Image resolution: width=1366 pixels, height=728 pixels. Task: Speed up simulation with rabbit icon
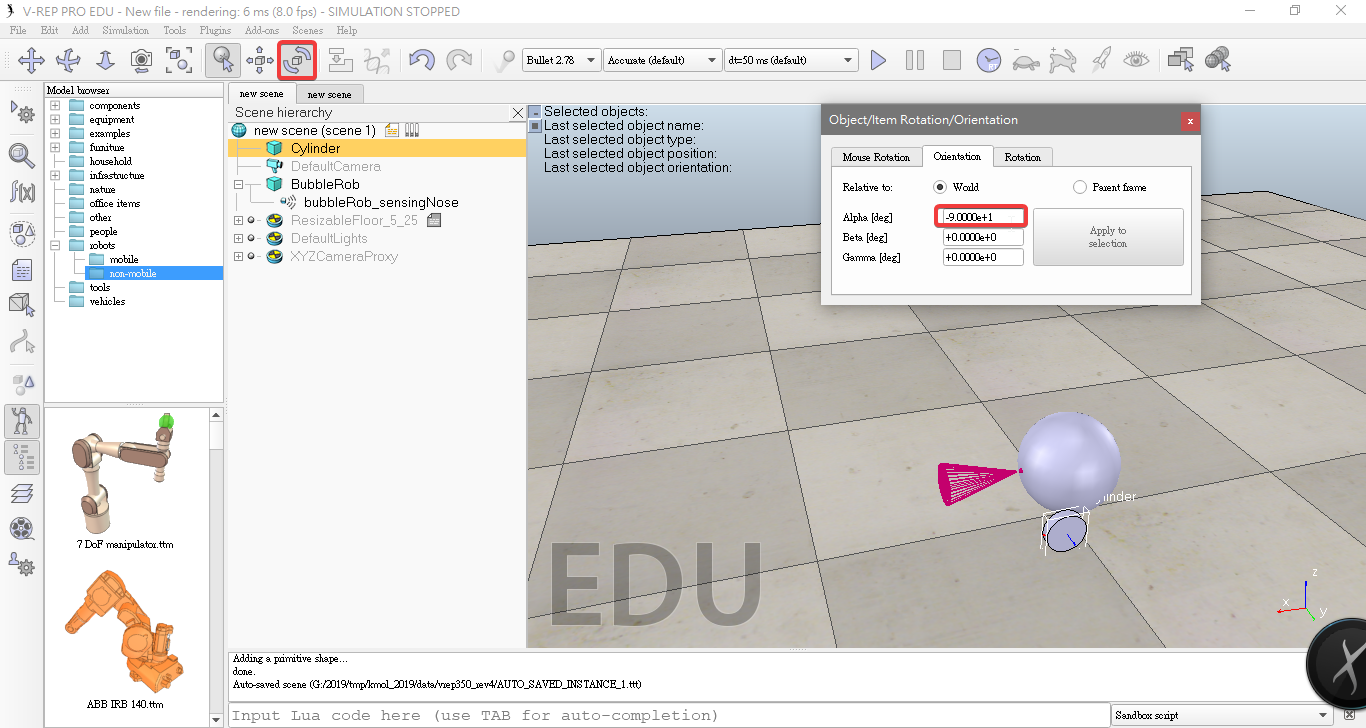tap(1063, 60)
